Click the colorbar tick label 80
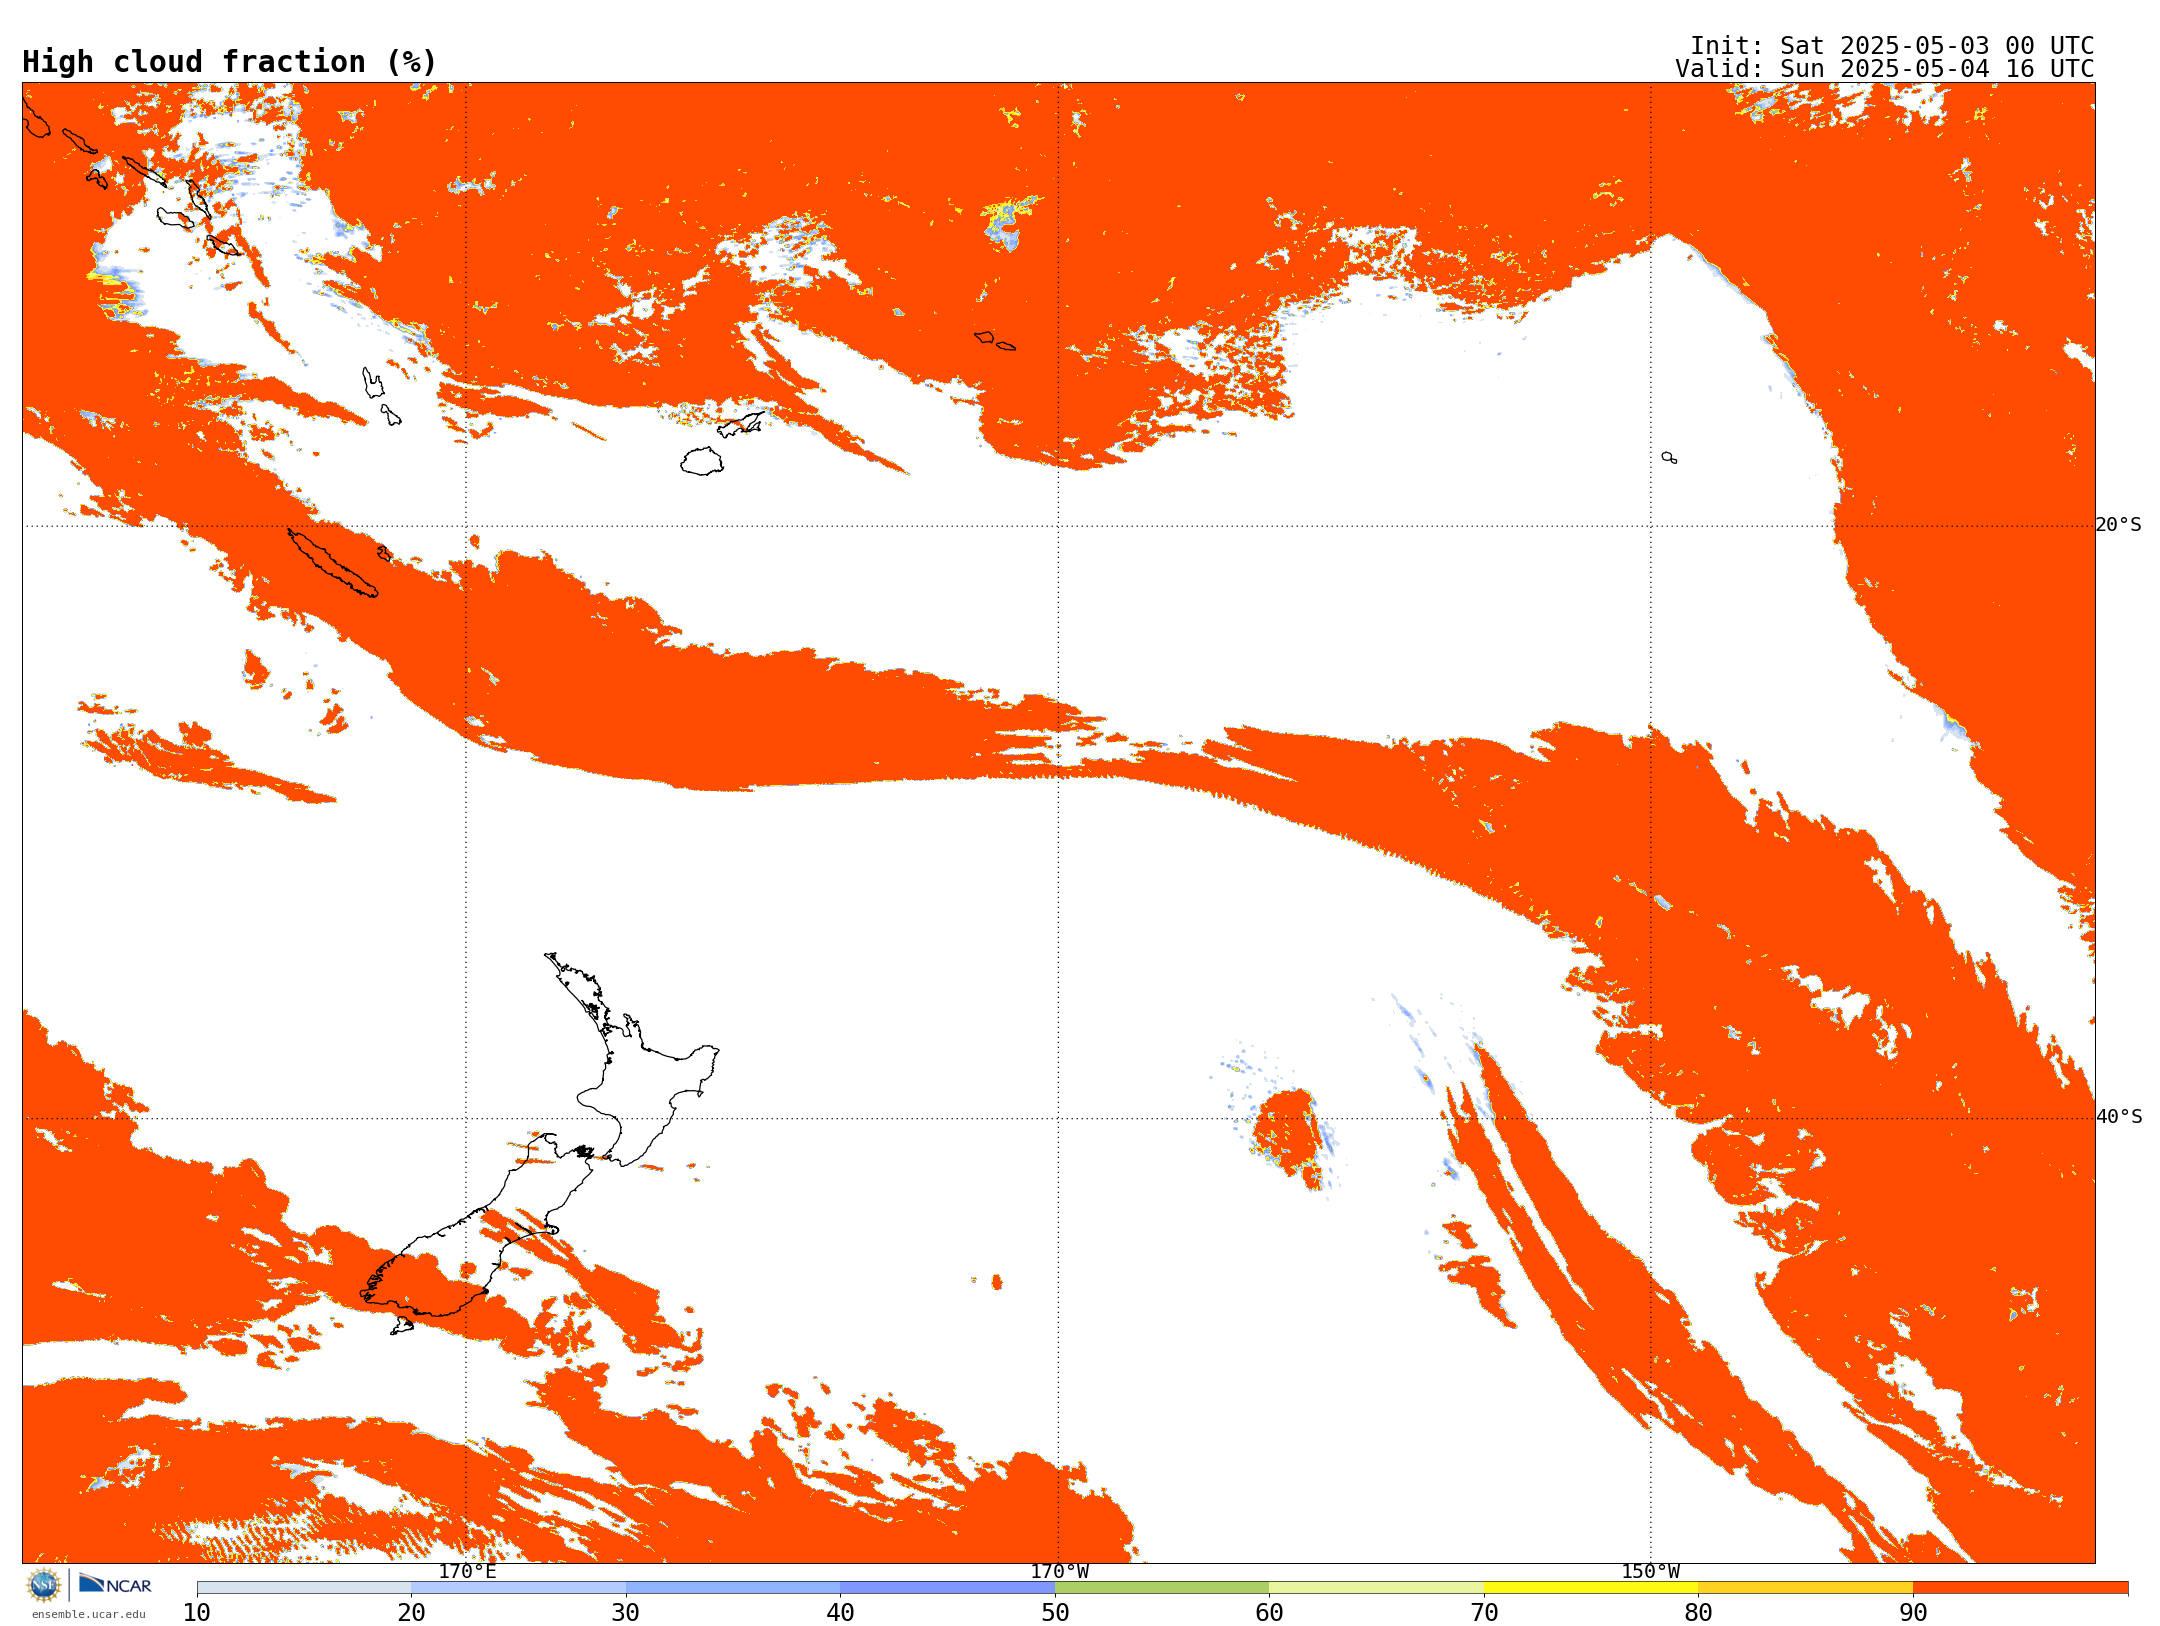 click(1698, 1613)
